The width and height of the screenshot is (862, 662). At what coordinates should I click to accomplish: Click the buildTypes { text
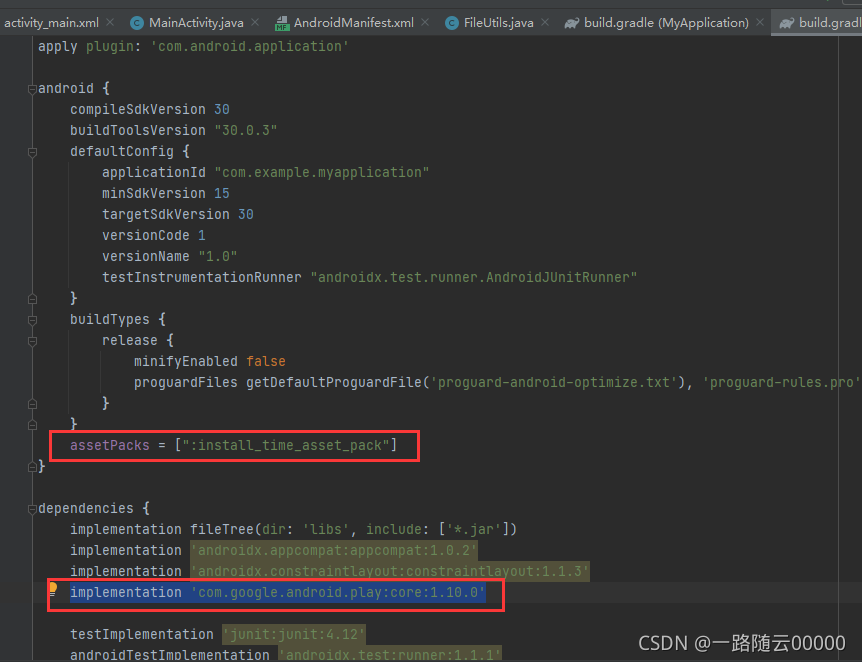(118, 319)
